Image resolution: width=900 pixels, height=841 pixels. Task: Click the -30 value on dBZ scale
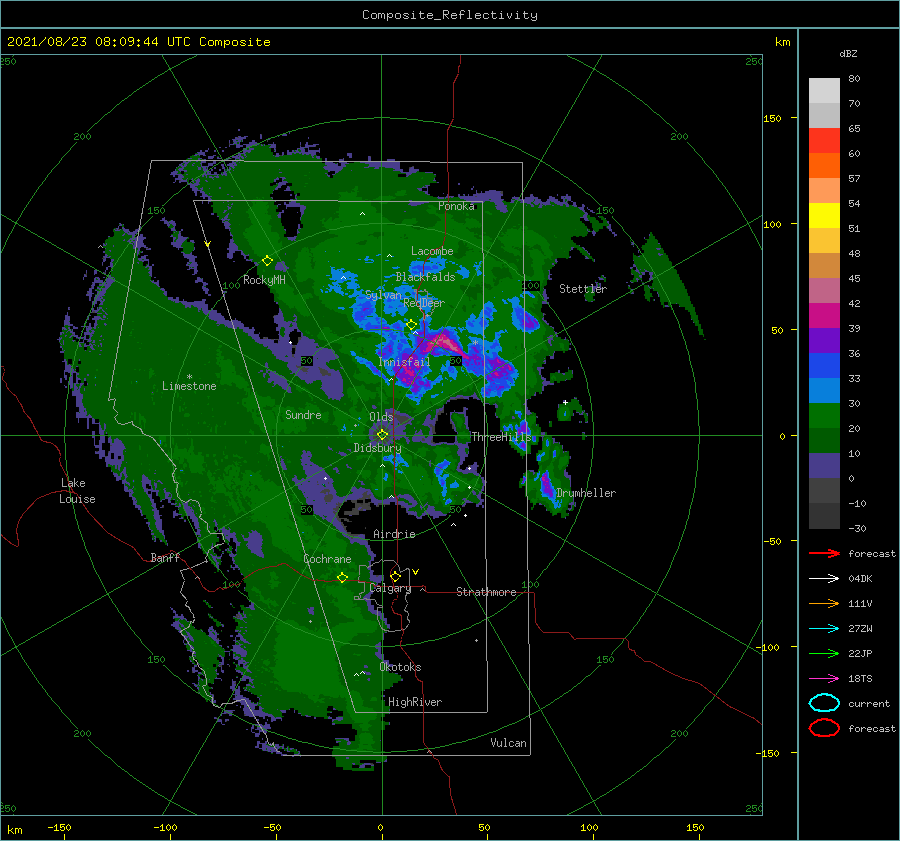click(x=857, y=528)
